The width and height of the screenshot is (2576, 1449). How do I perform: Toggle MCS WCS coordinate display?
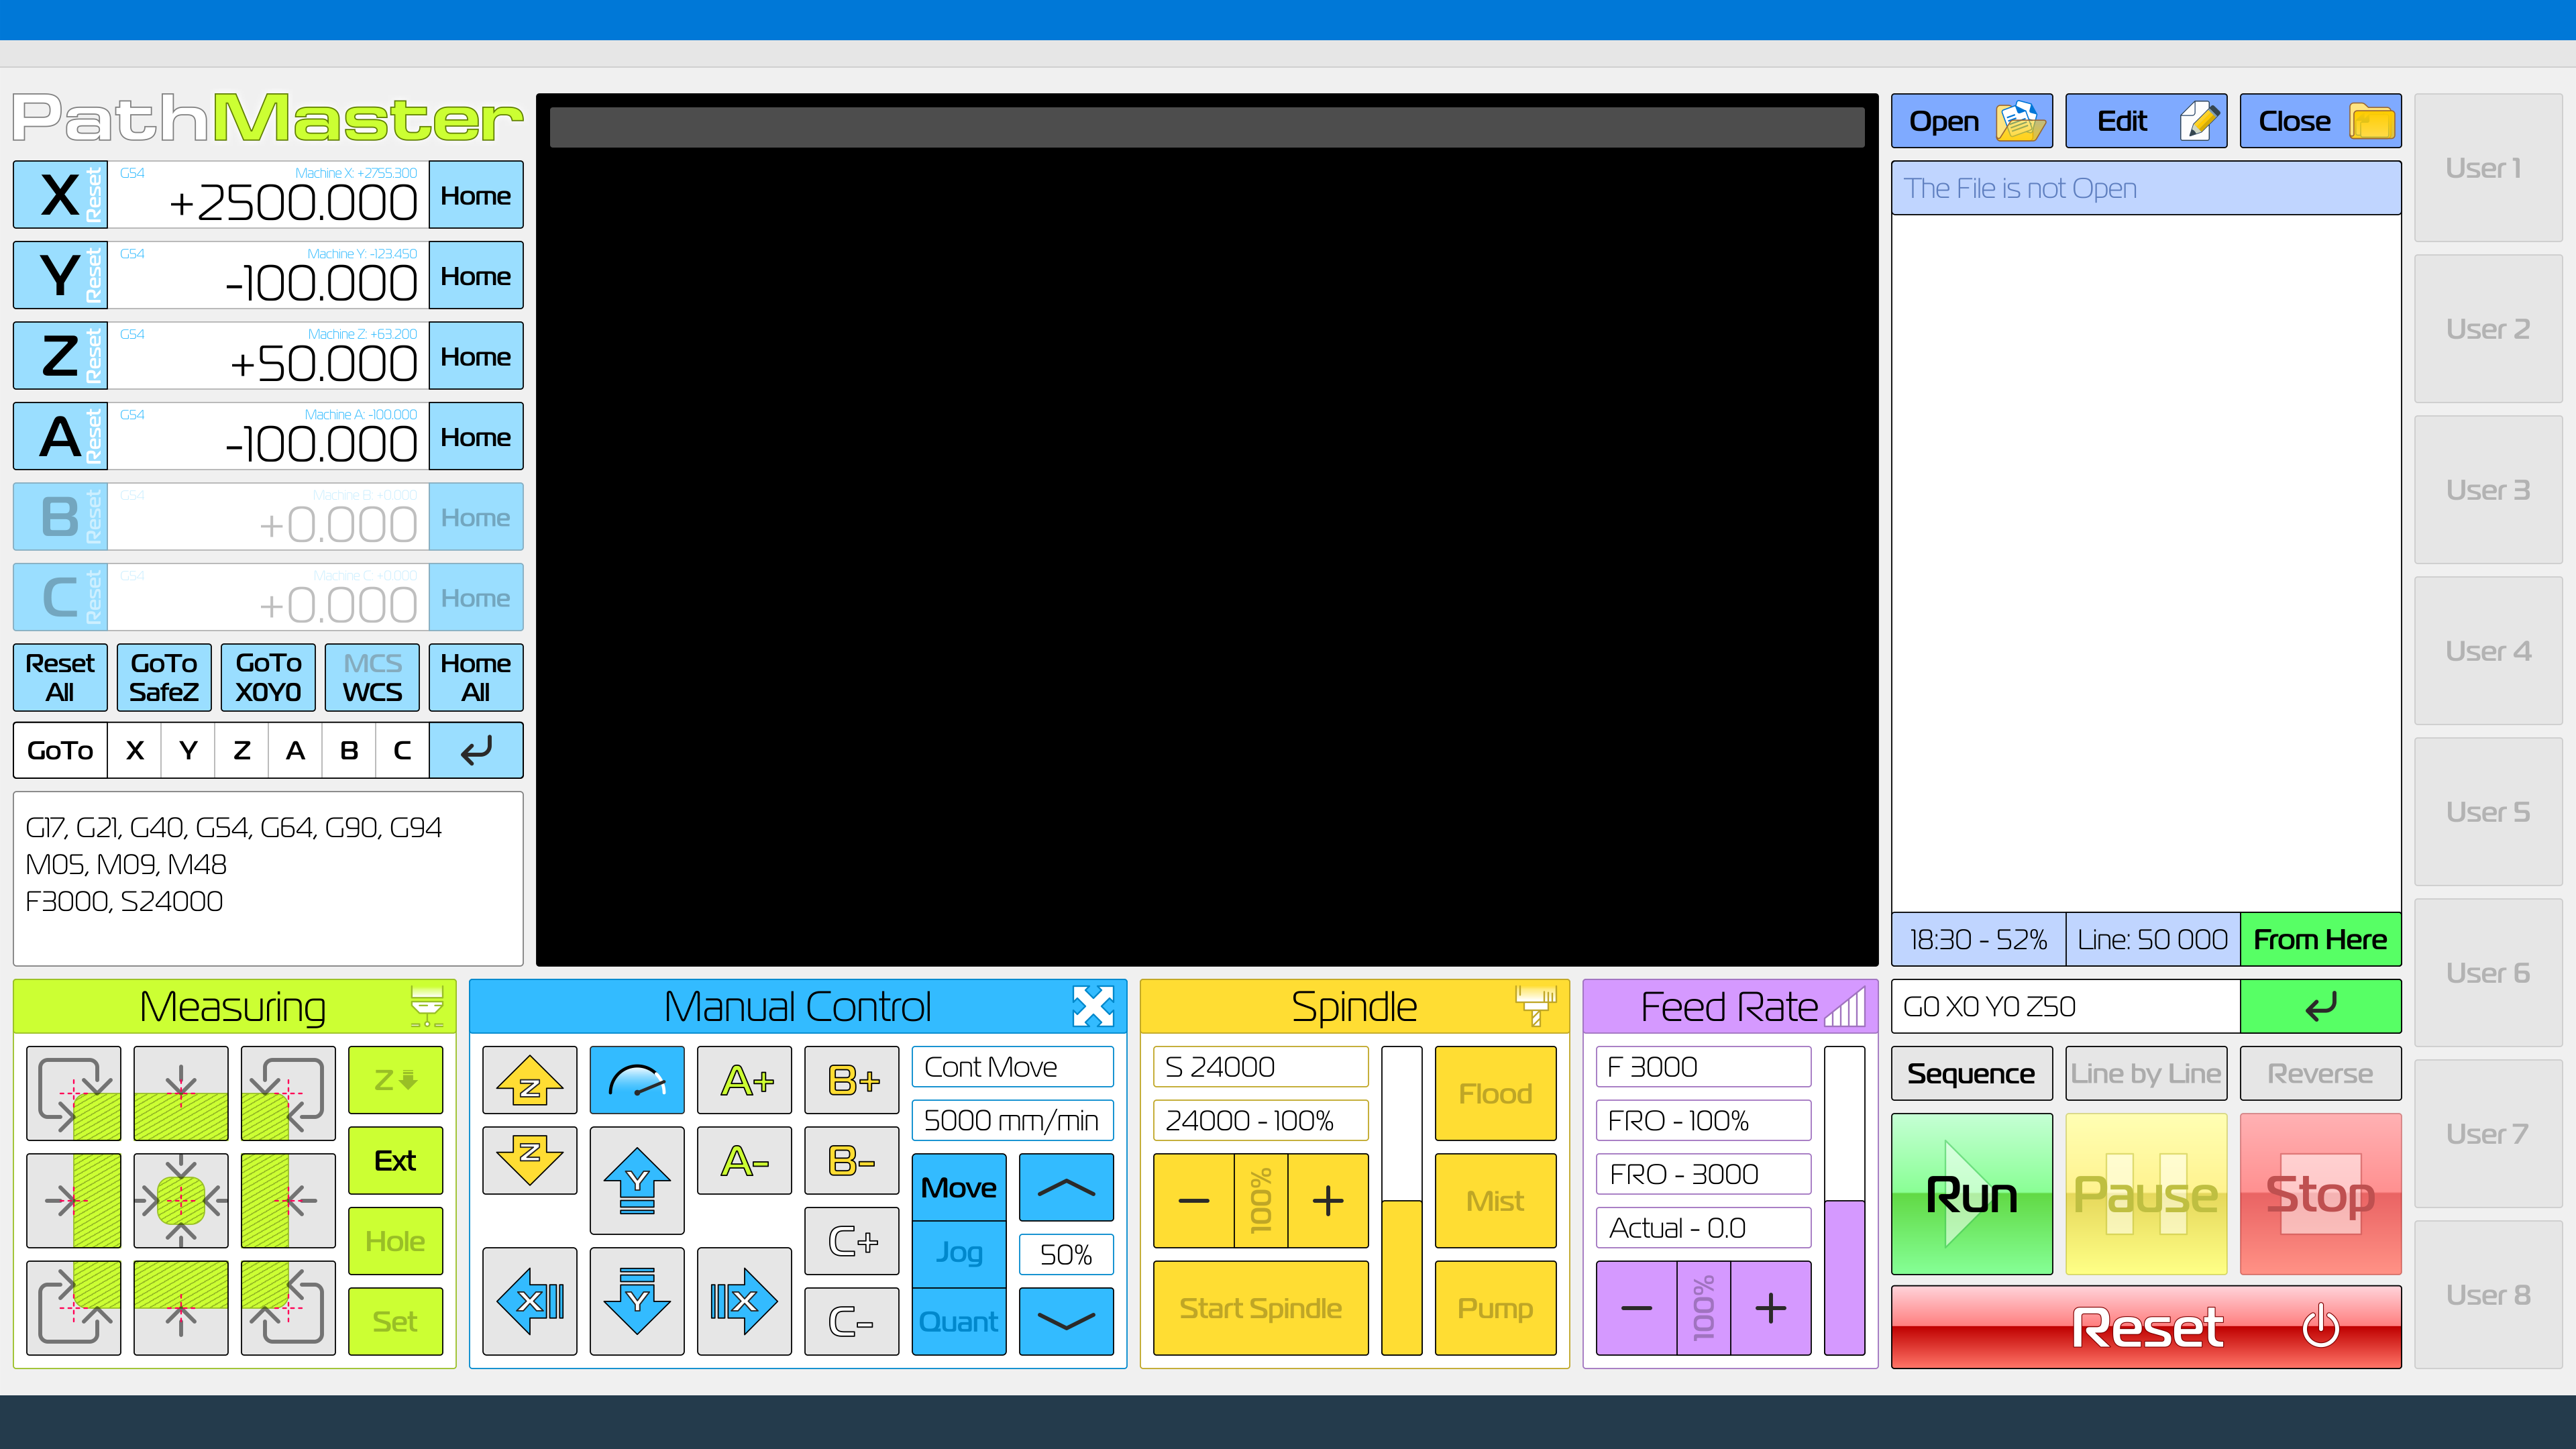372,677
